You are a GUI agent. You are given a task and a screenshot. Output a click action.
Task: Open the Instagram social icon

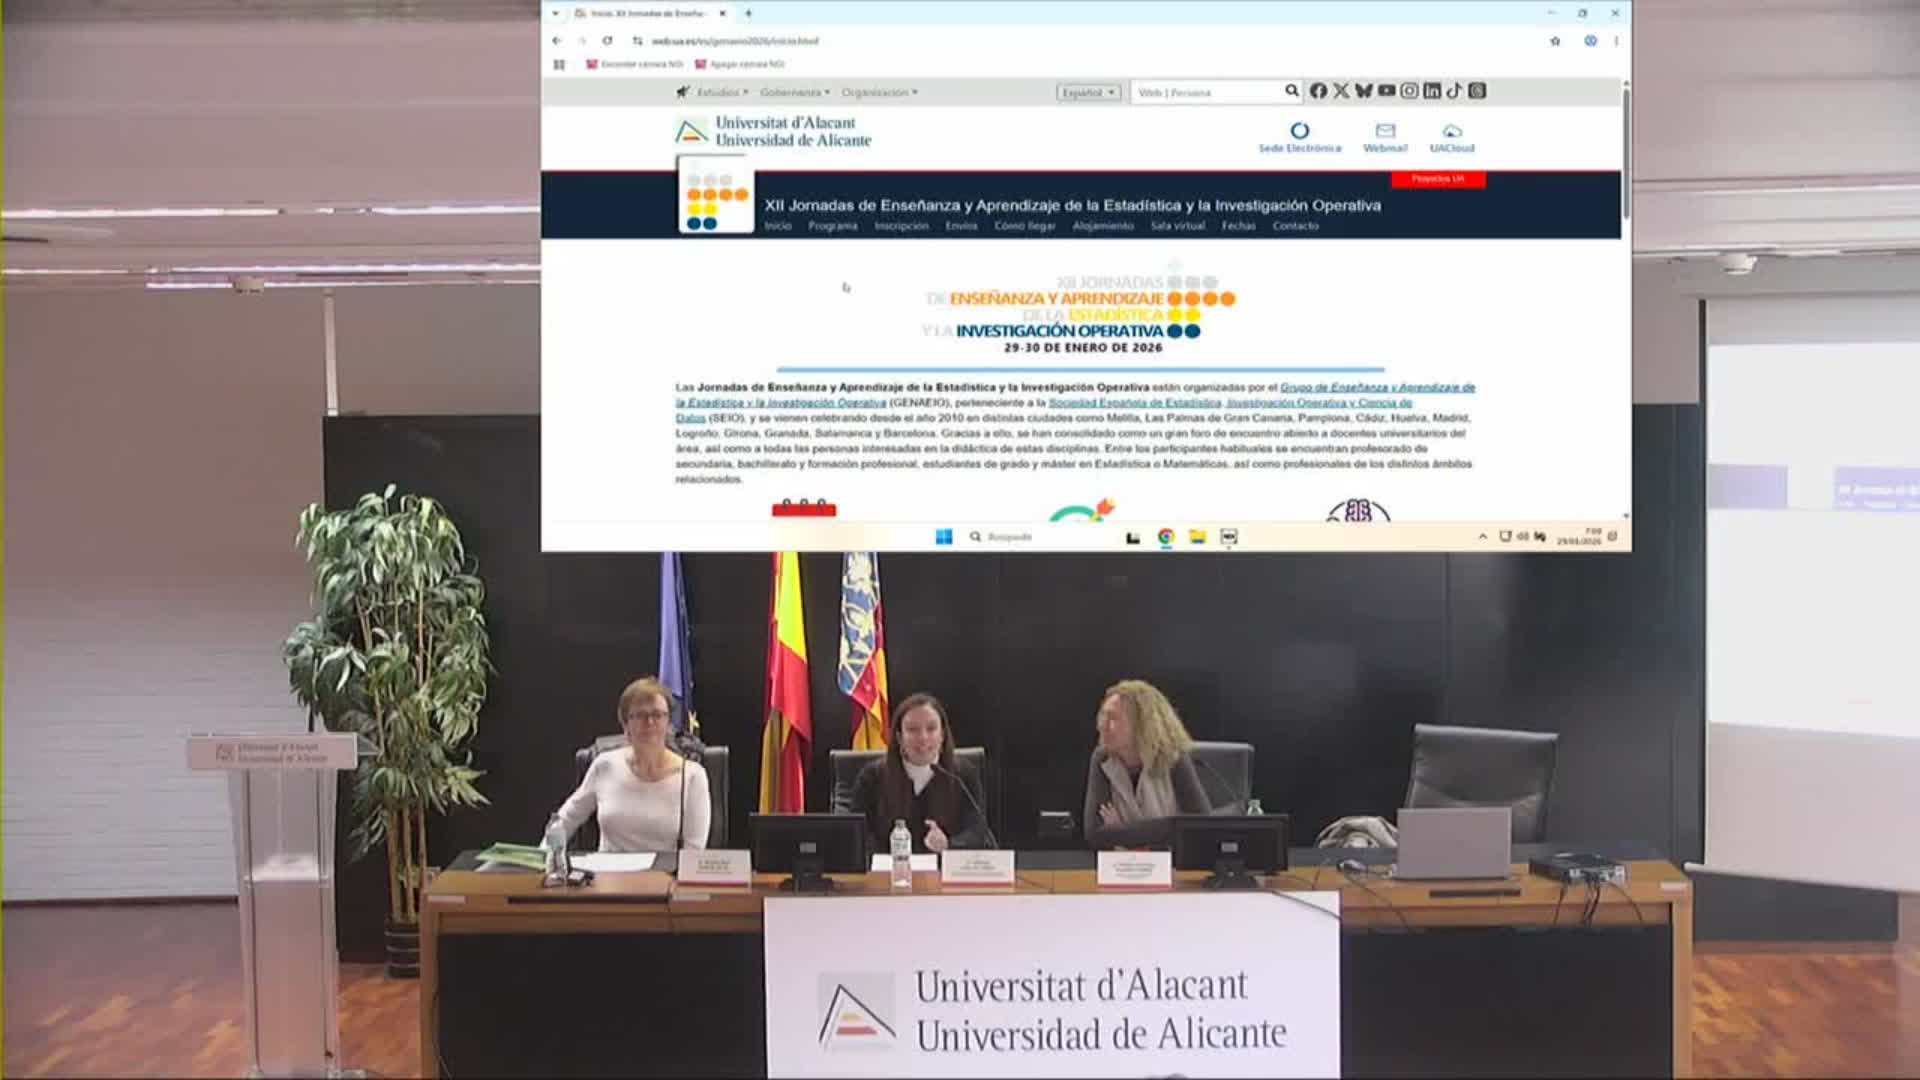(x=1409, y=91)
